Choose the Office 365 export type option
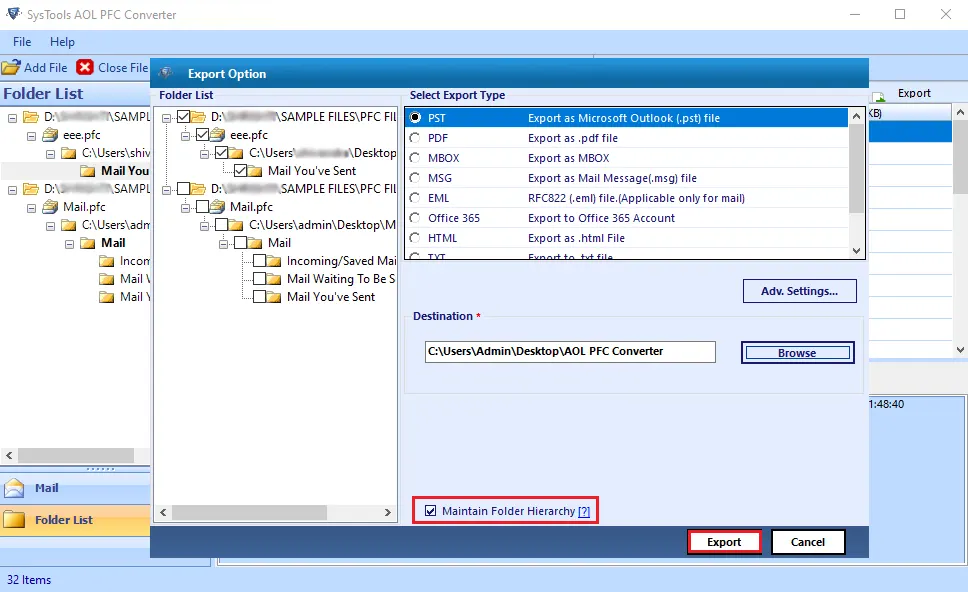This screenshot has height=592, width=968. point(415,217)
